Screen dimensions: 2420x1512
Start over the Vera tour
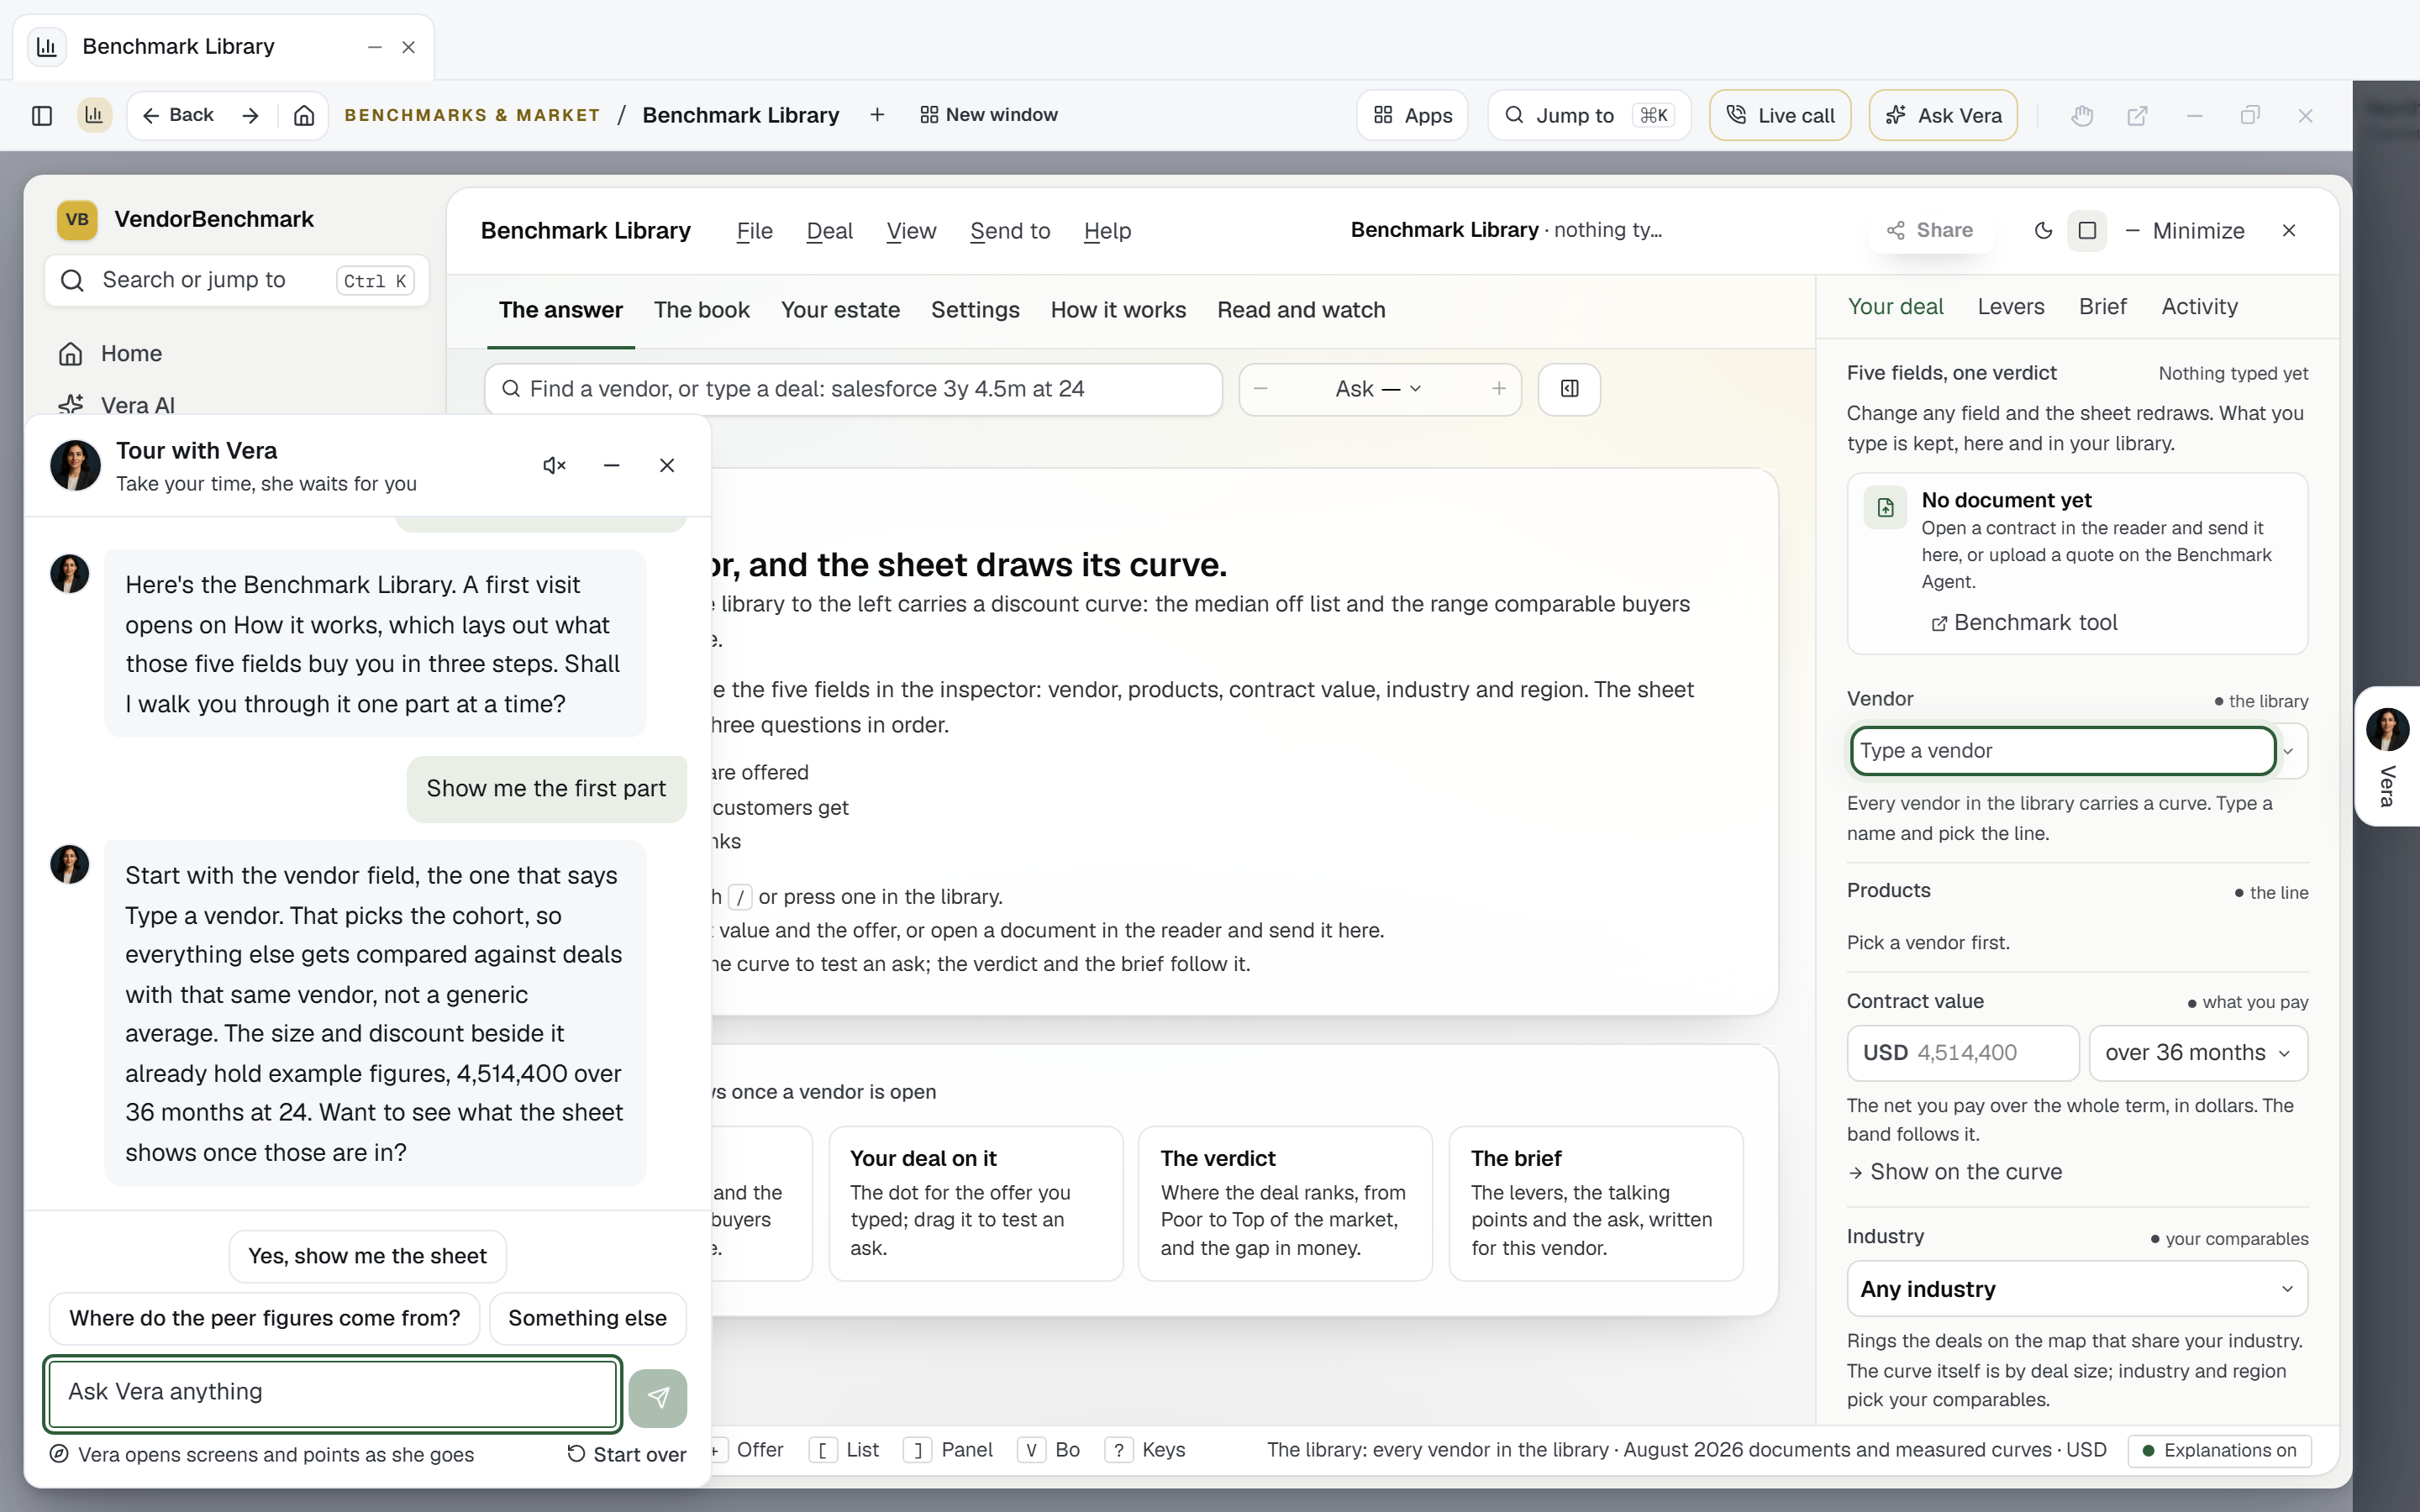point(627,1454)
